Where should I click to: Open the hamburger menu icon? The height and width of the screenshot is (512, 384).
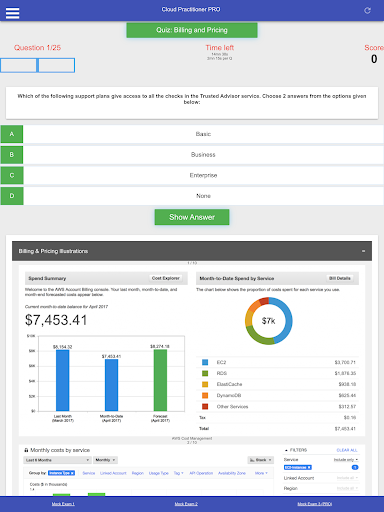click(x=12, y=13)
